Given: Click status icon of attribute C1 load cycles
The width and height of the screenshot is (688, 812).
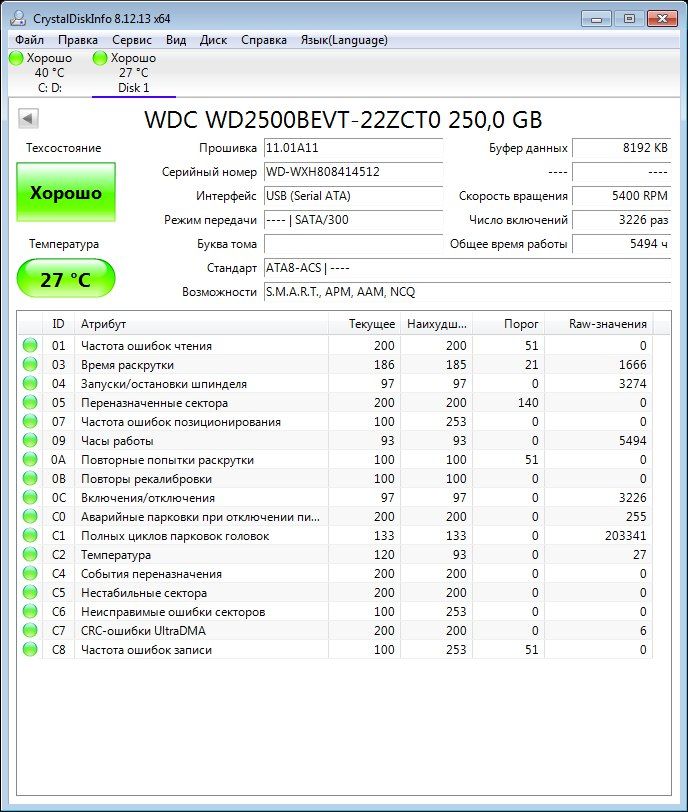Looking at the screenshot, I should click(x=30, y=535).
